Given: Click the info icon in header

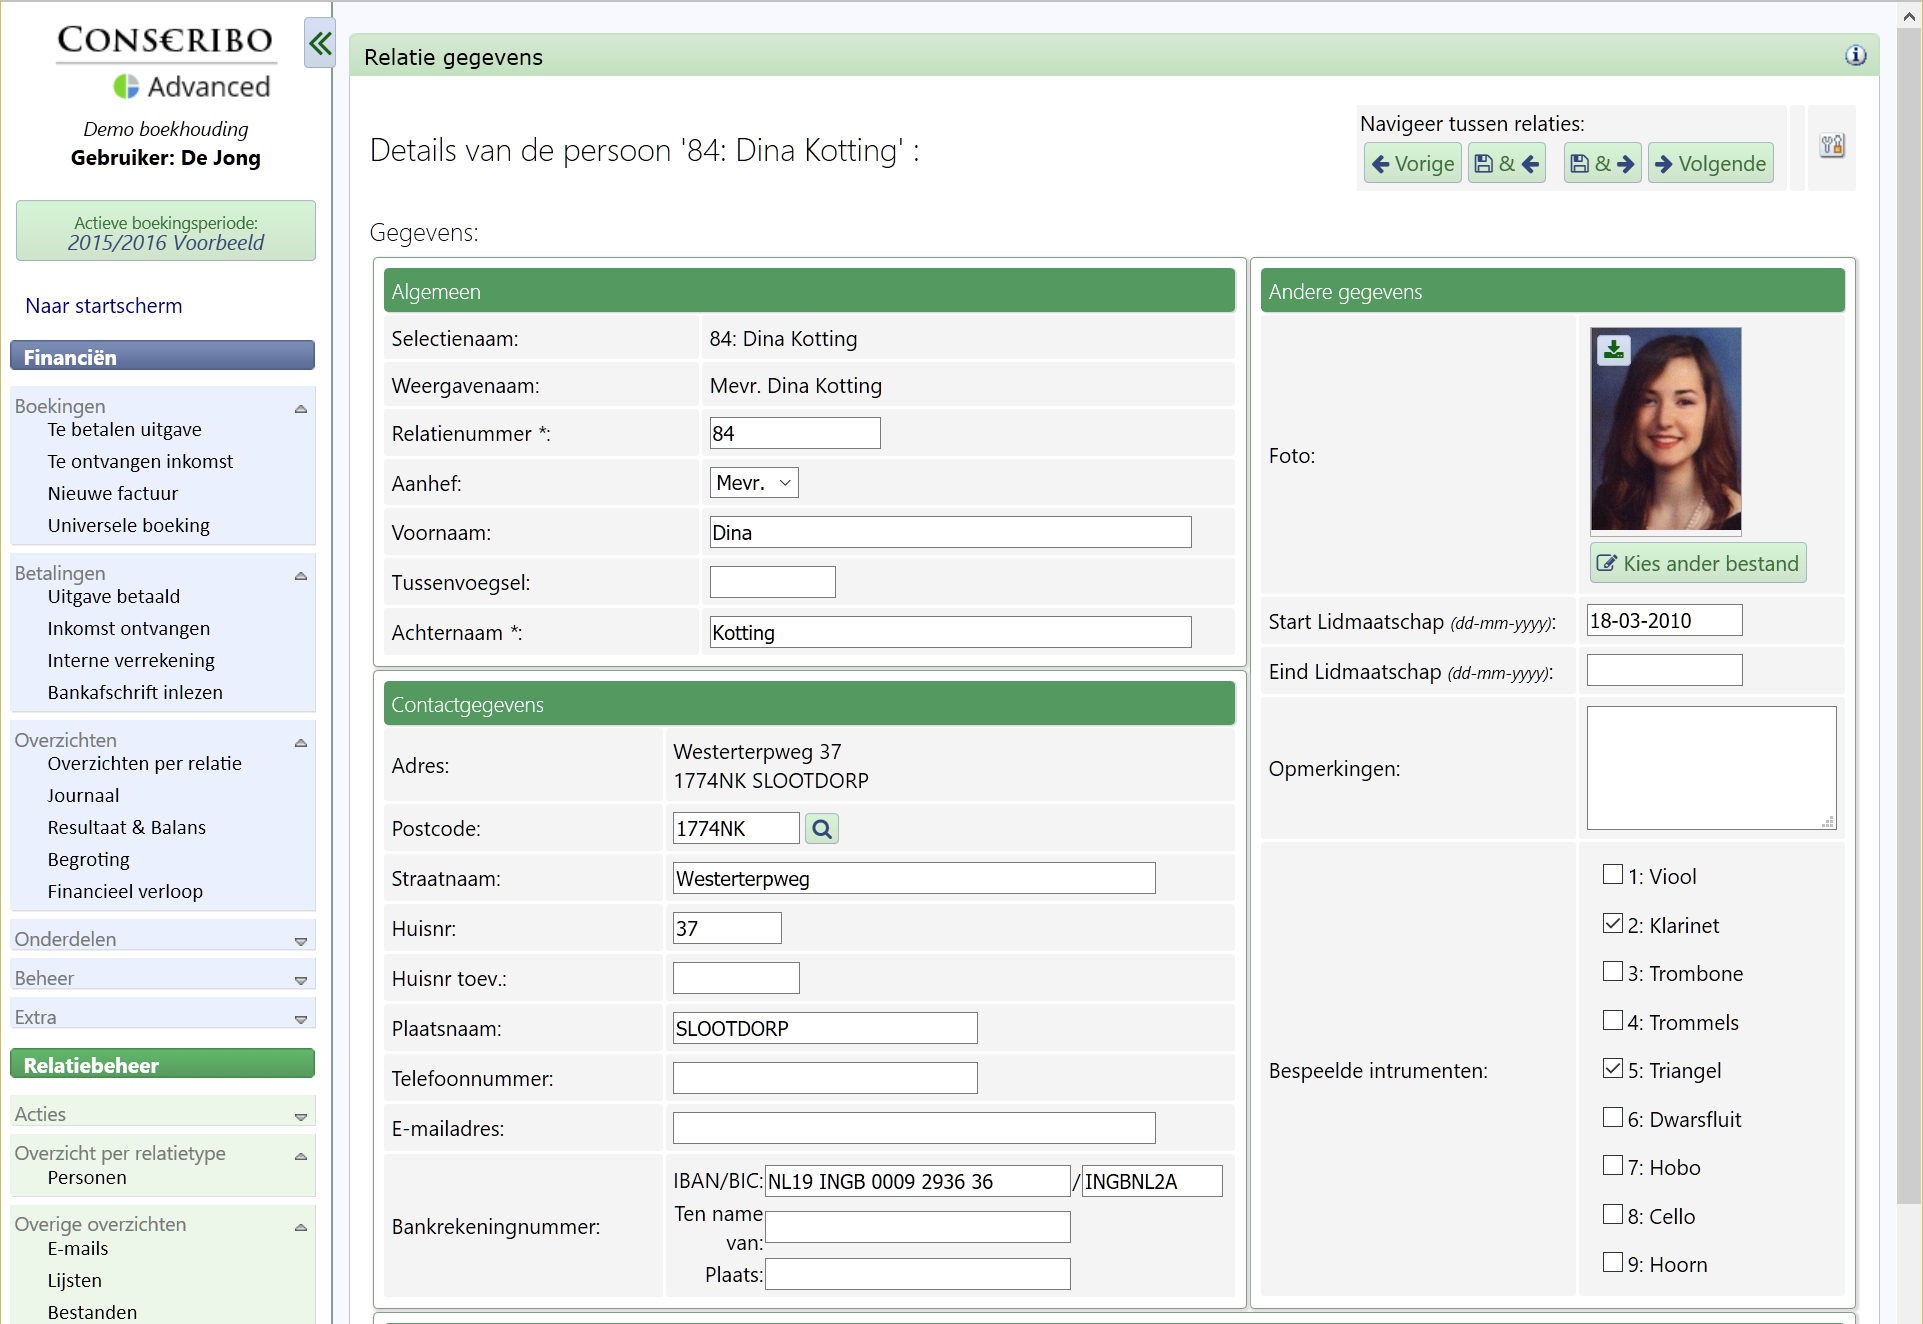Looking at the screenshot, I should (x=1855, y=56).
